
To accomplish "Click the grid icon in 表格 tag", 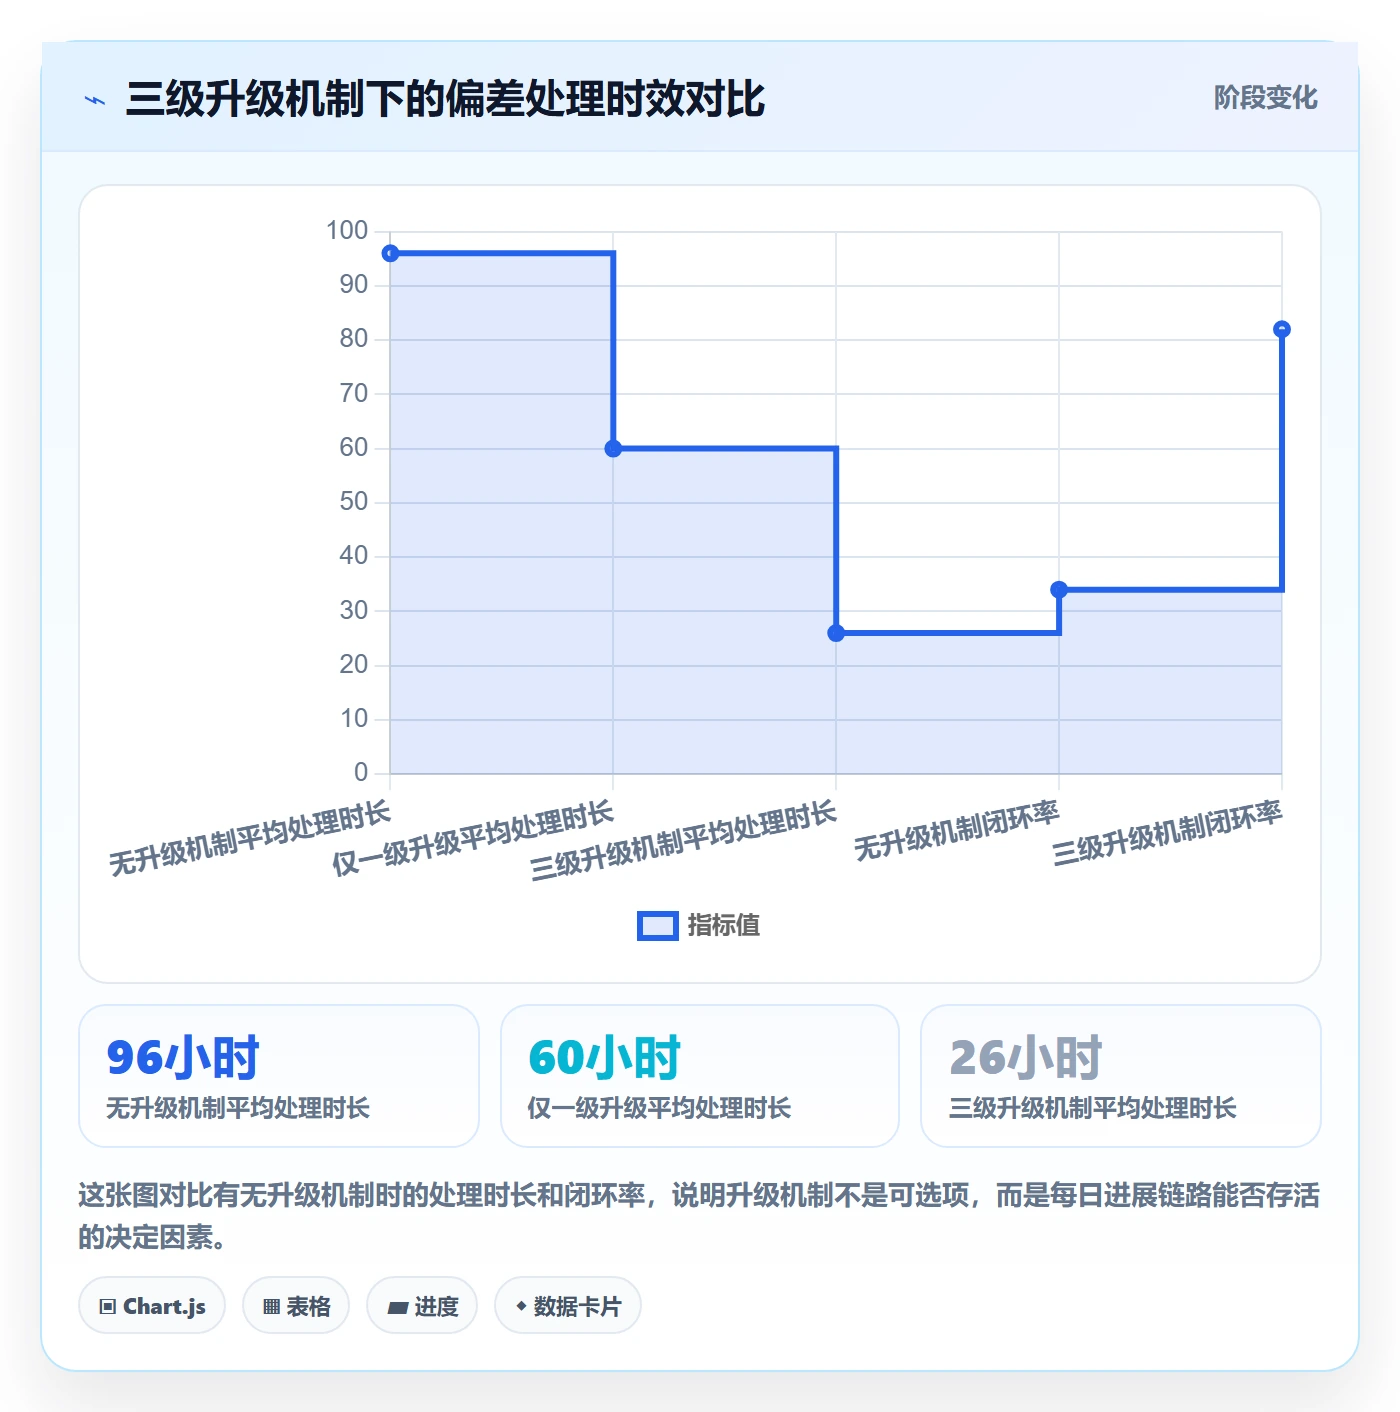I will point(271,1307).
